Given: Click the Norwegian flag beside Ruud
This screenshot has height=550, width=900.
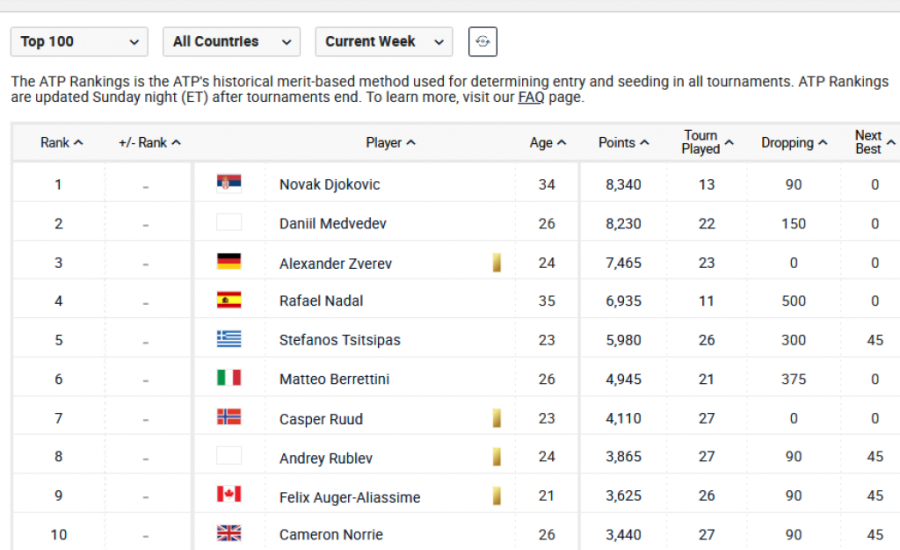Looking at the screenshot, I should click(x=229, y=416).
